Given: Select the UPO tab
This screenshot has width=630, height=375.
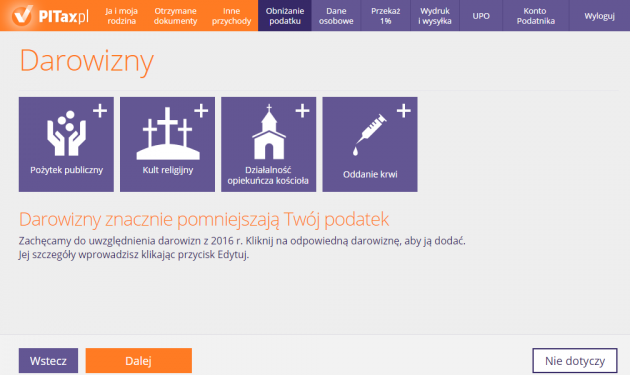Looking at the screenshot, I should [x=481, y=16].
